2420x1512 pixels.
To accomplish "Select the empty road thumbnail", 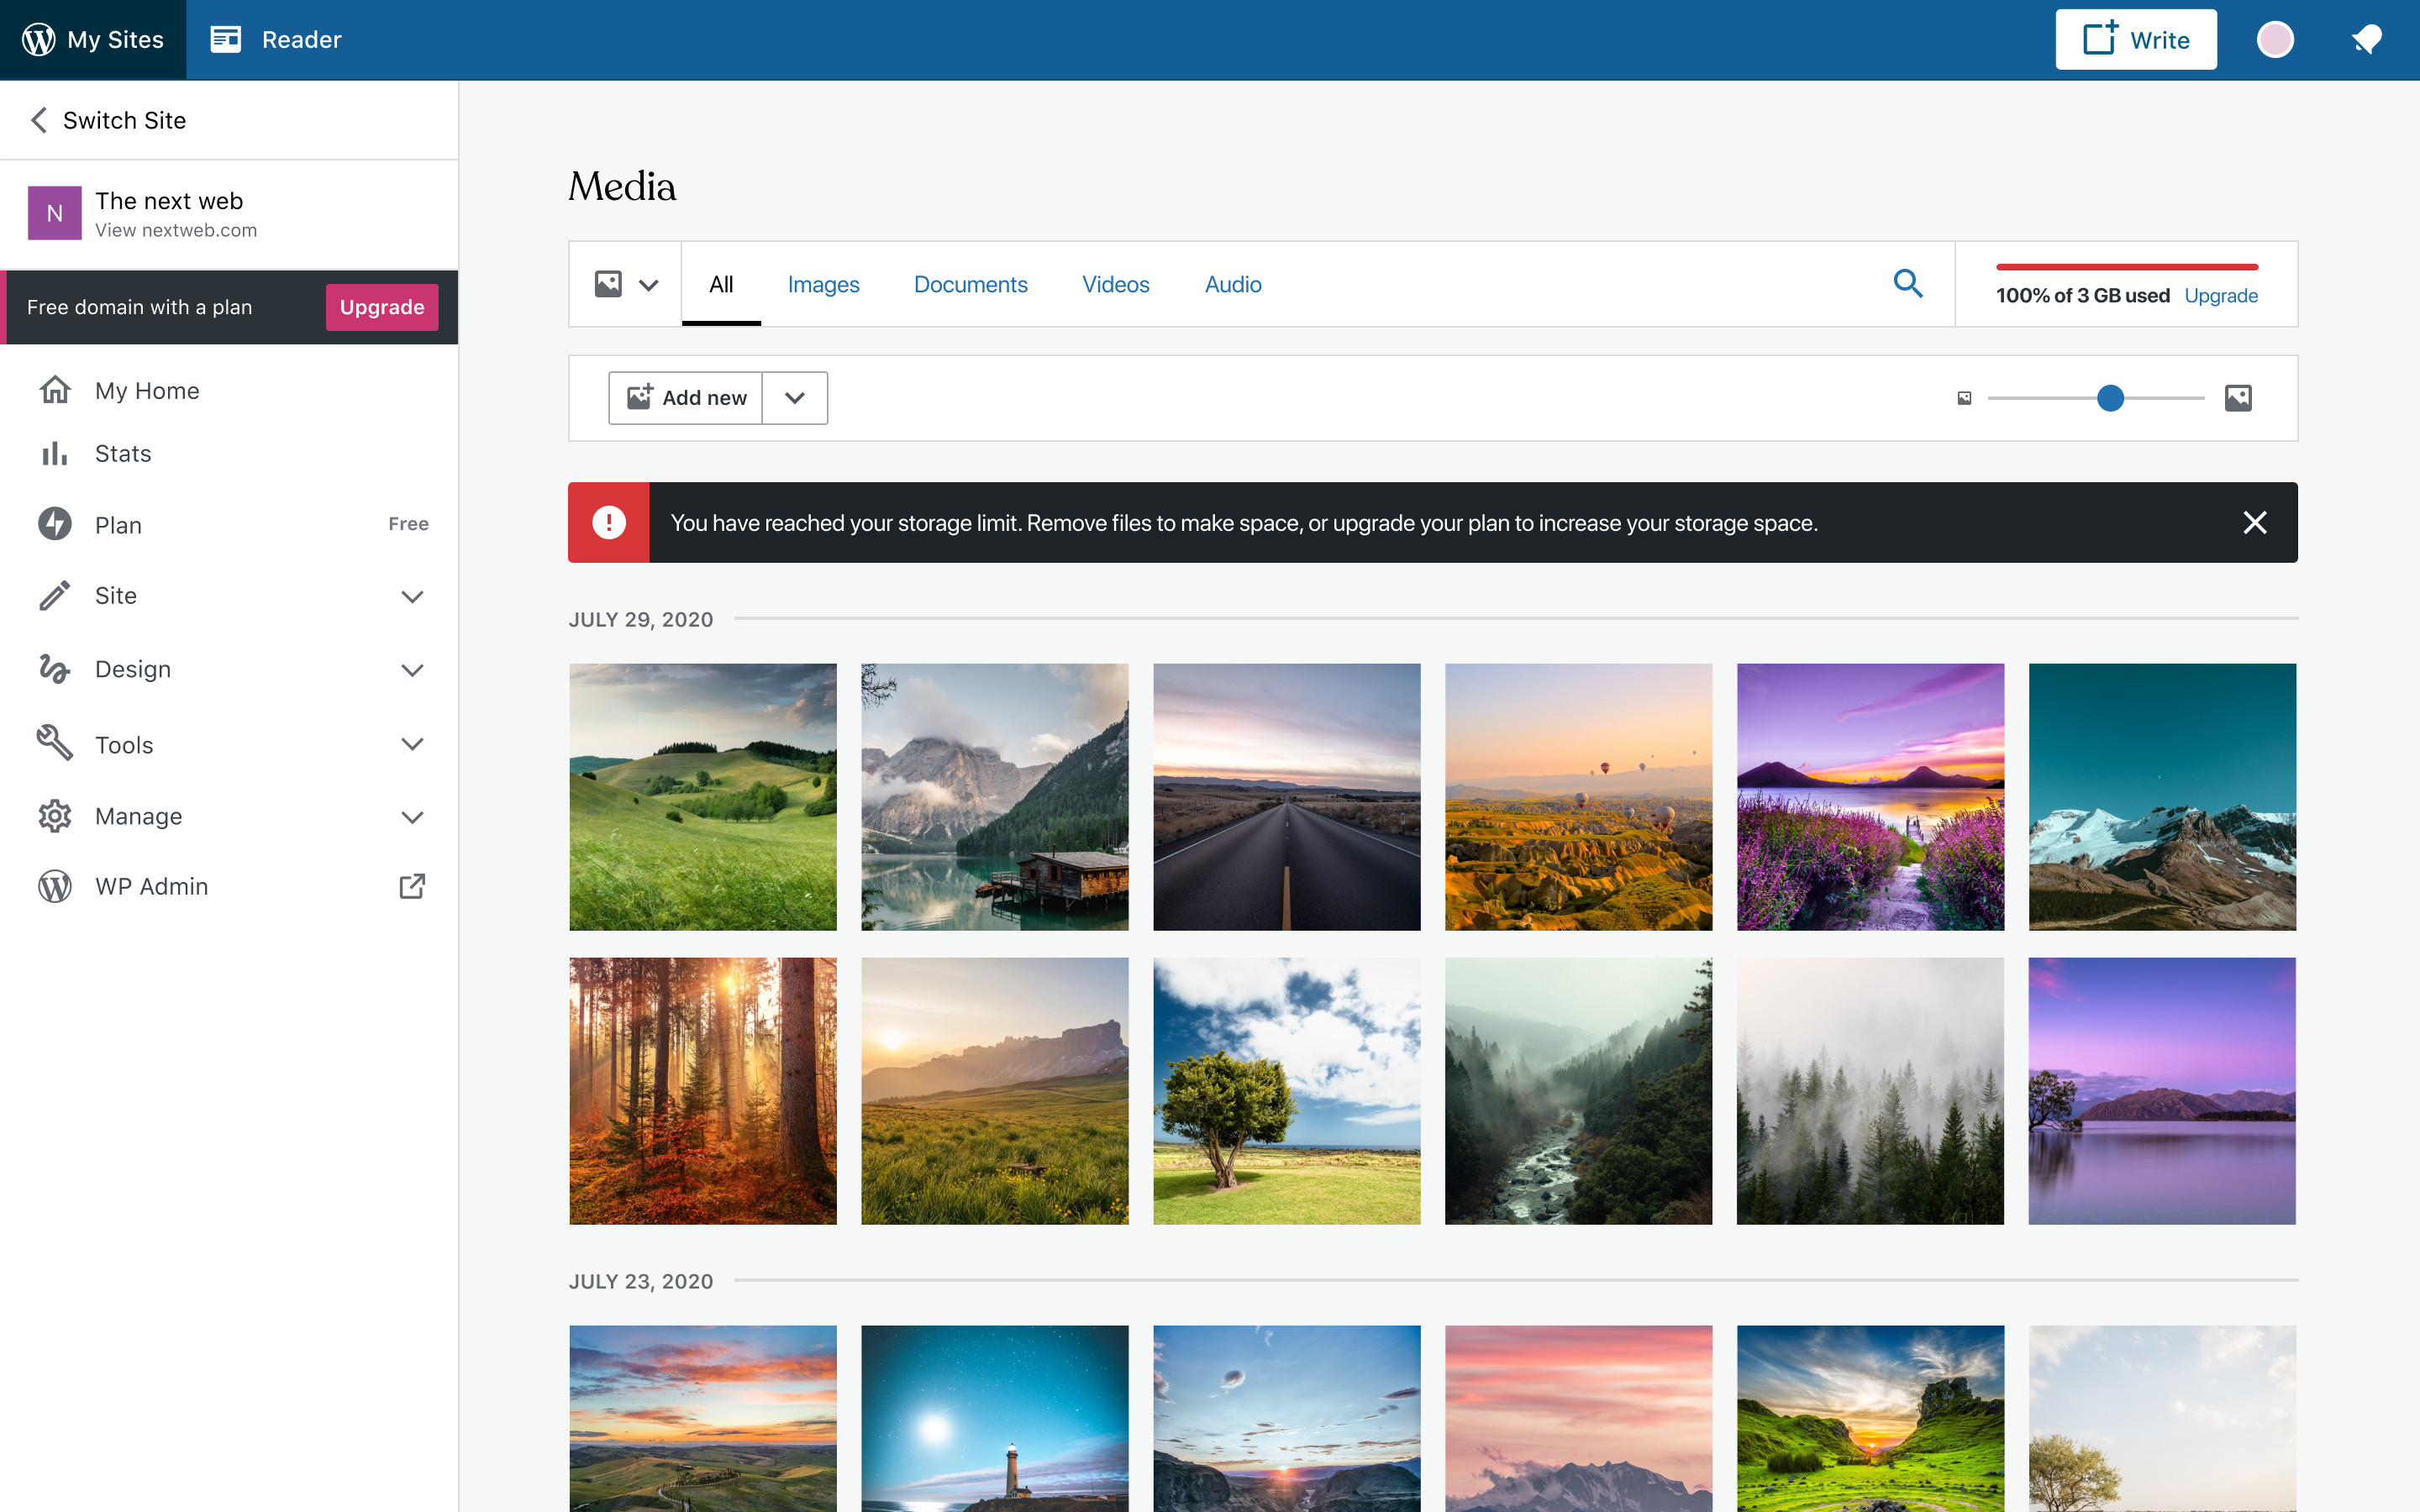I will 1287,797.
